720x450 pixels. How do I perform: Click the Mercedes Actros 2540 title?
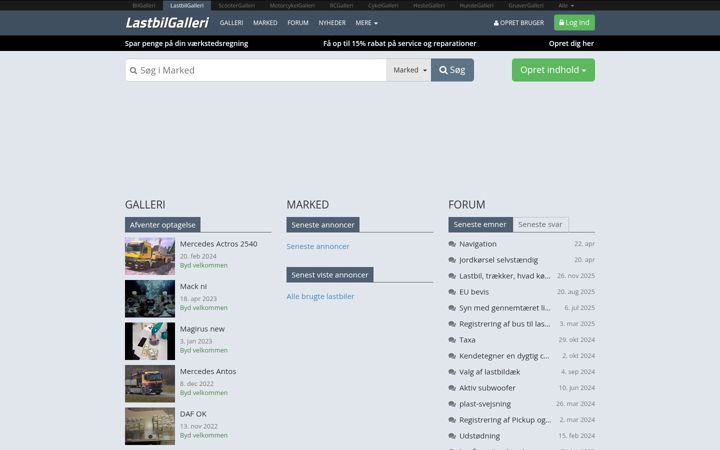point(219,244)
